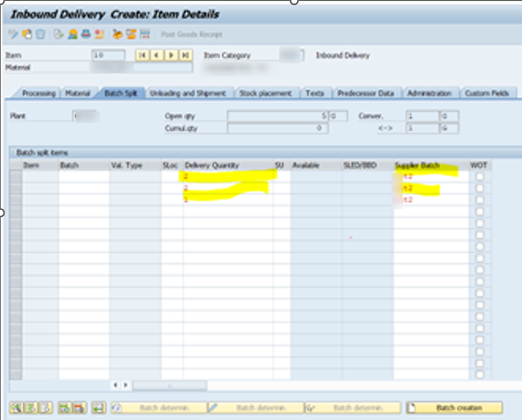The height and width of the screenshot is (420, 522).
Task: Tick WOT checkbox in fourth table row
Action: pyautogui.click(x=480, y=211)
